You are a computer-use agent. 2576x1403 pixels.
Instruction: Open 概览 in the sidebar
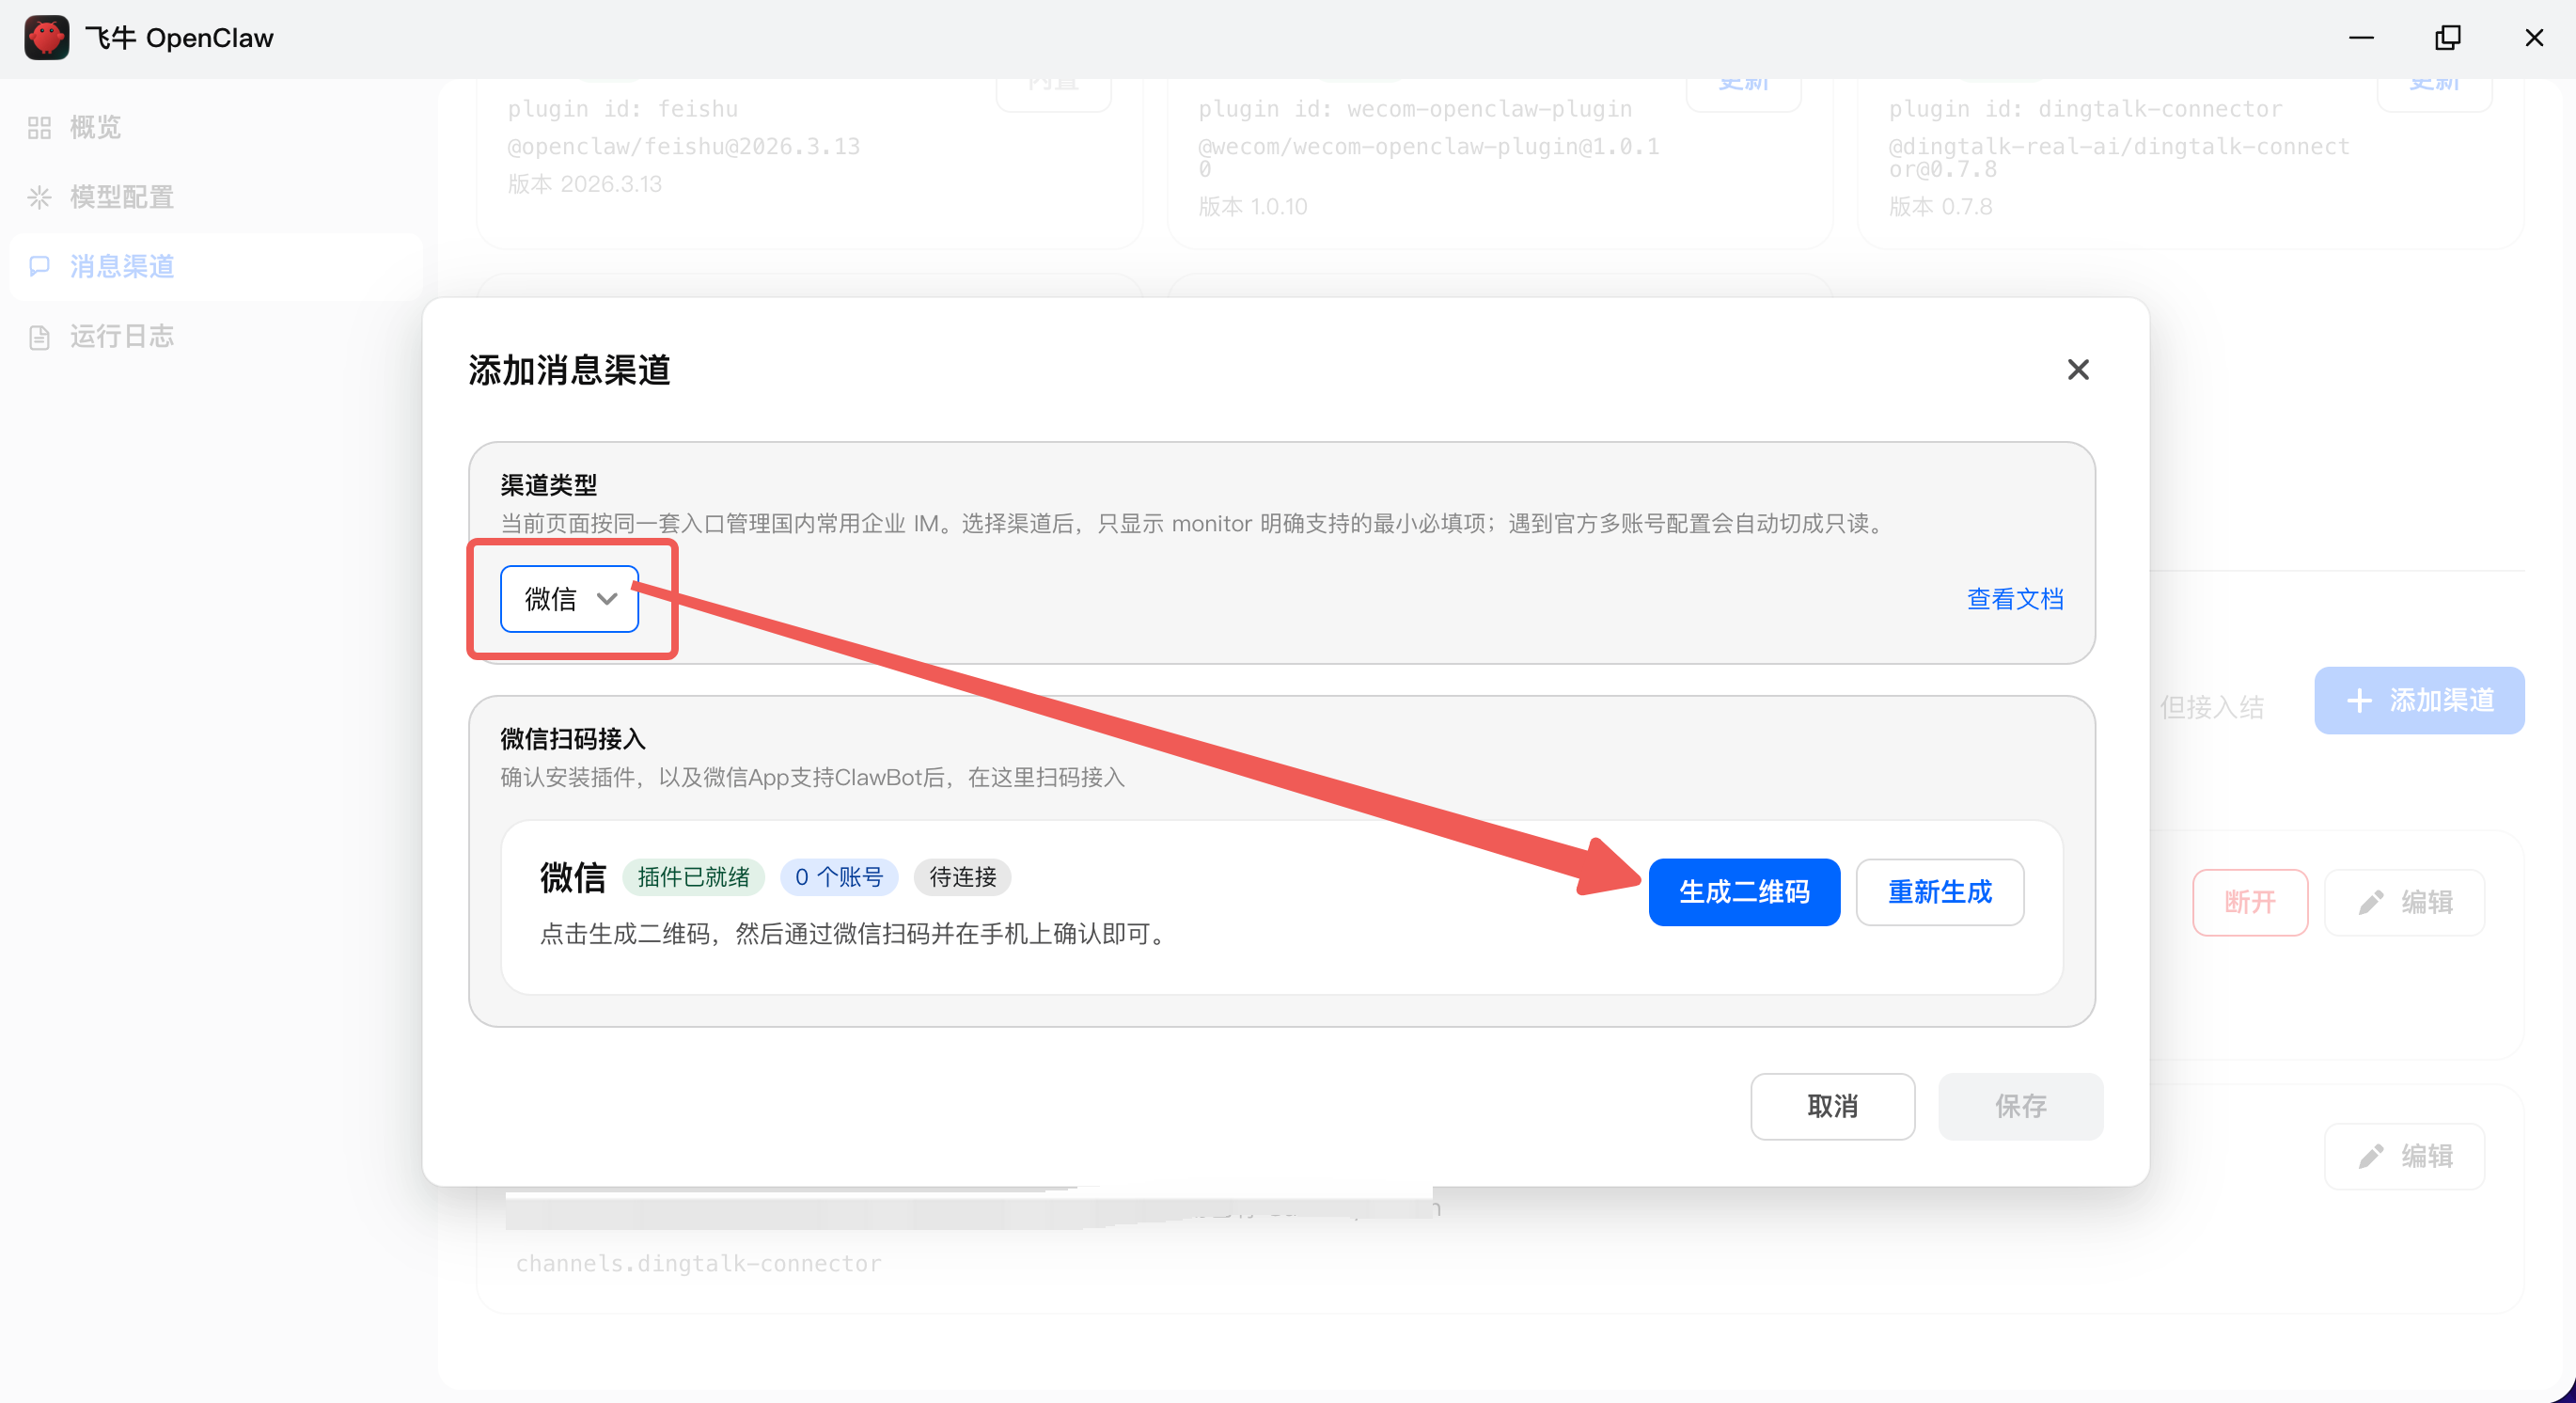pos(95,127)
